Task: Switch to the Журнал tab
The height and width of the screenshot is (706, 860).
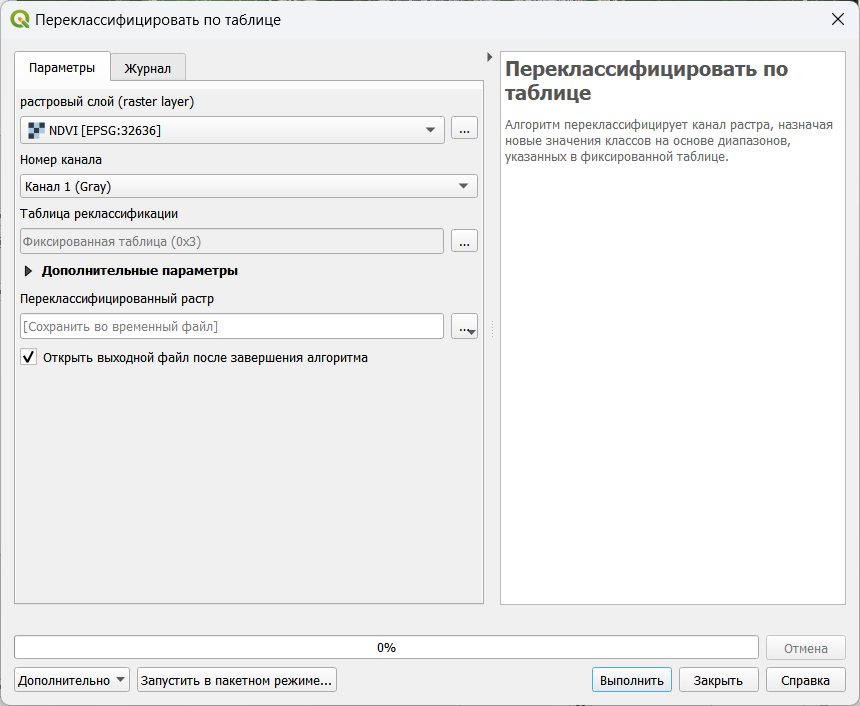Action: tap(147, 68)
